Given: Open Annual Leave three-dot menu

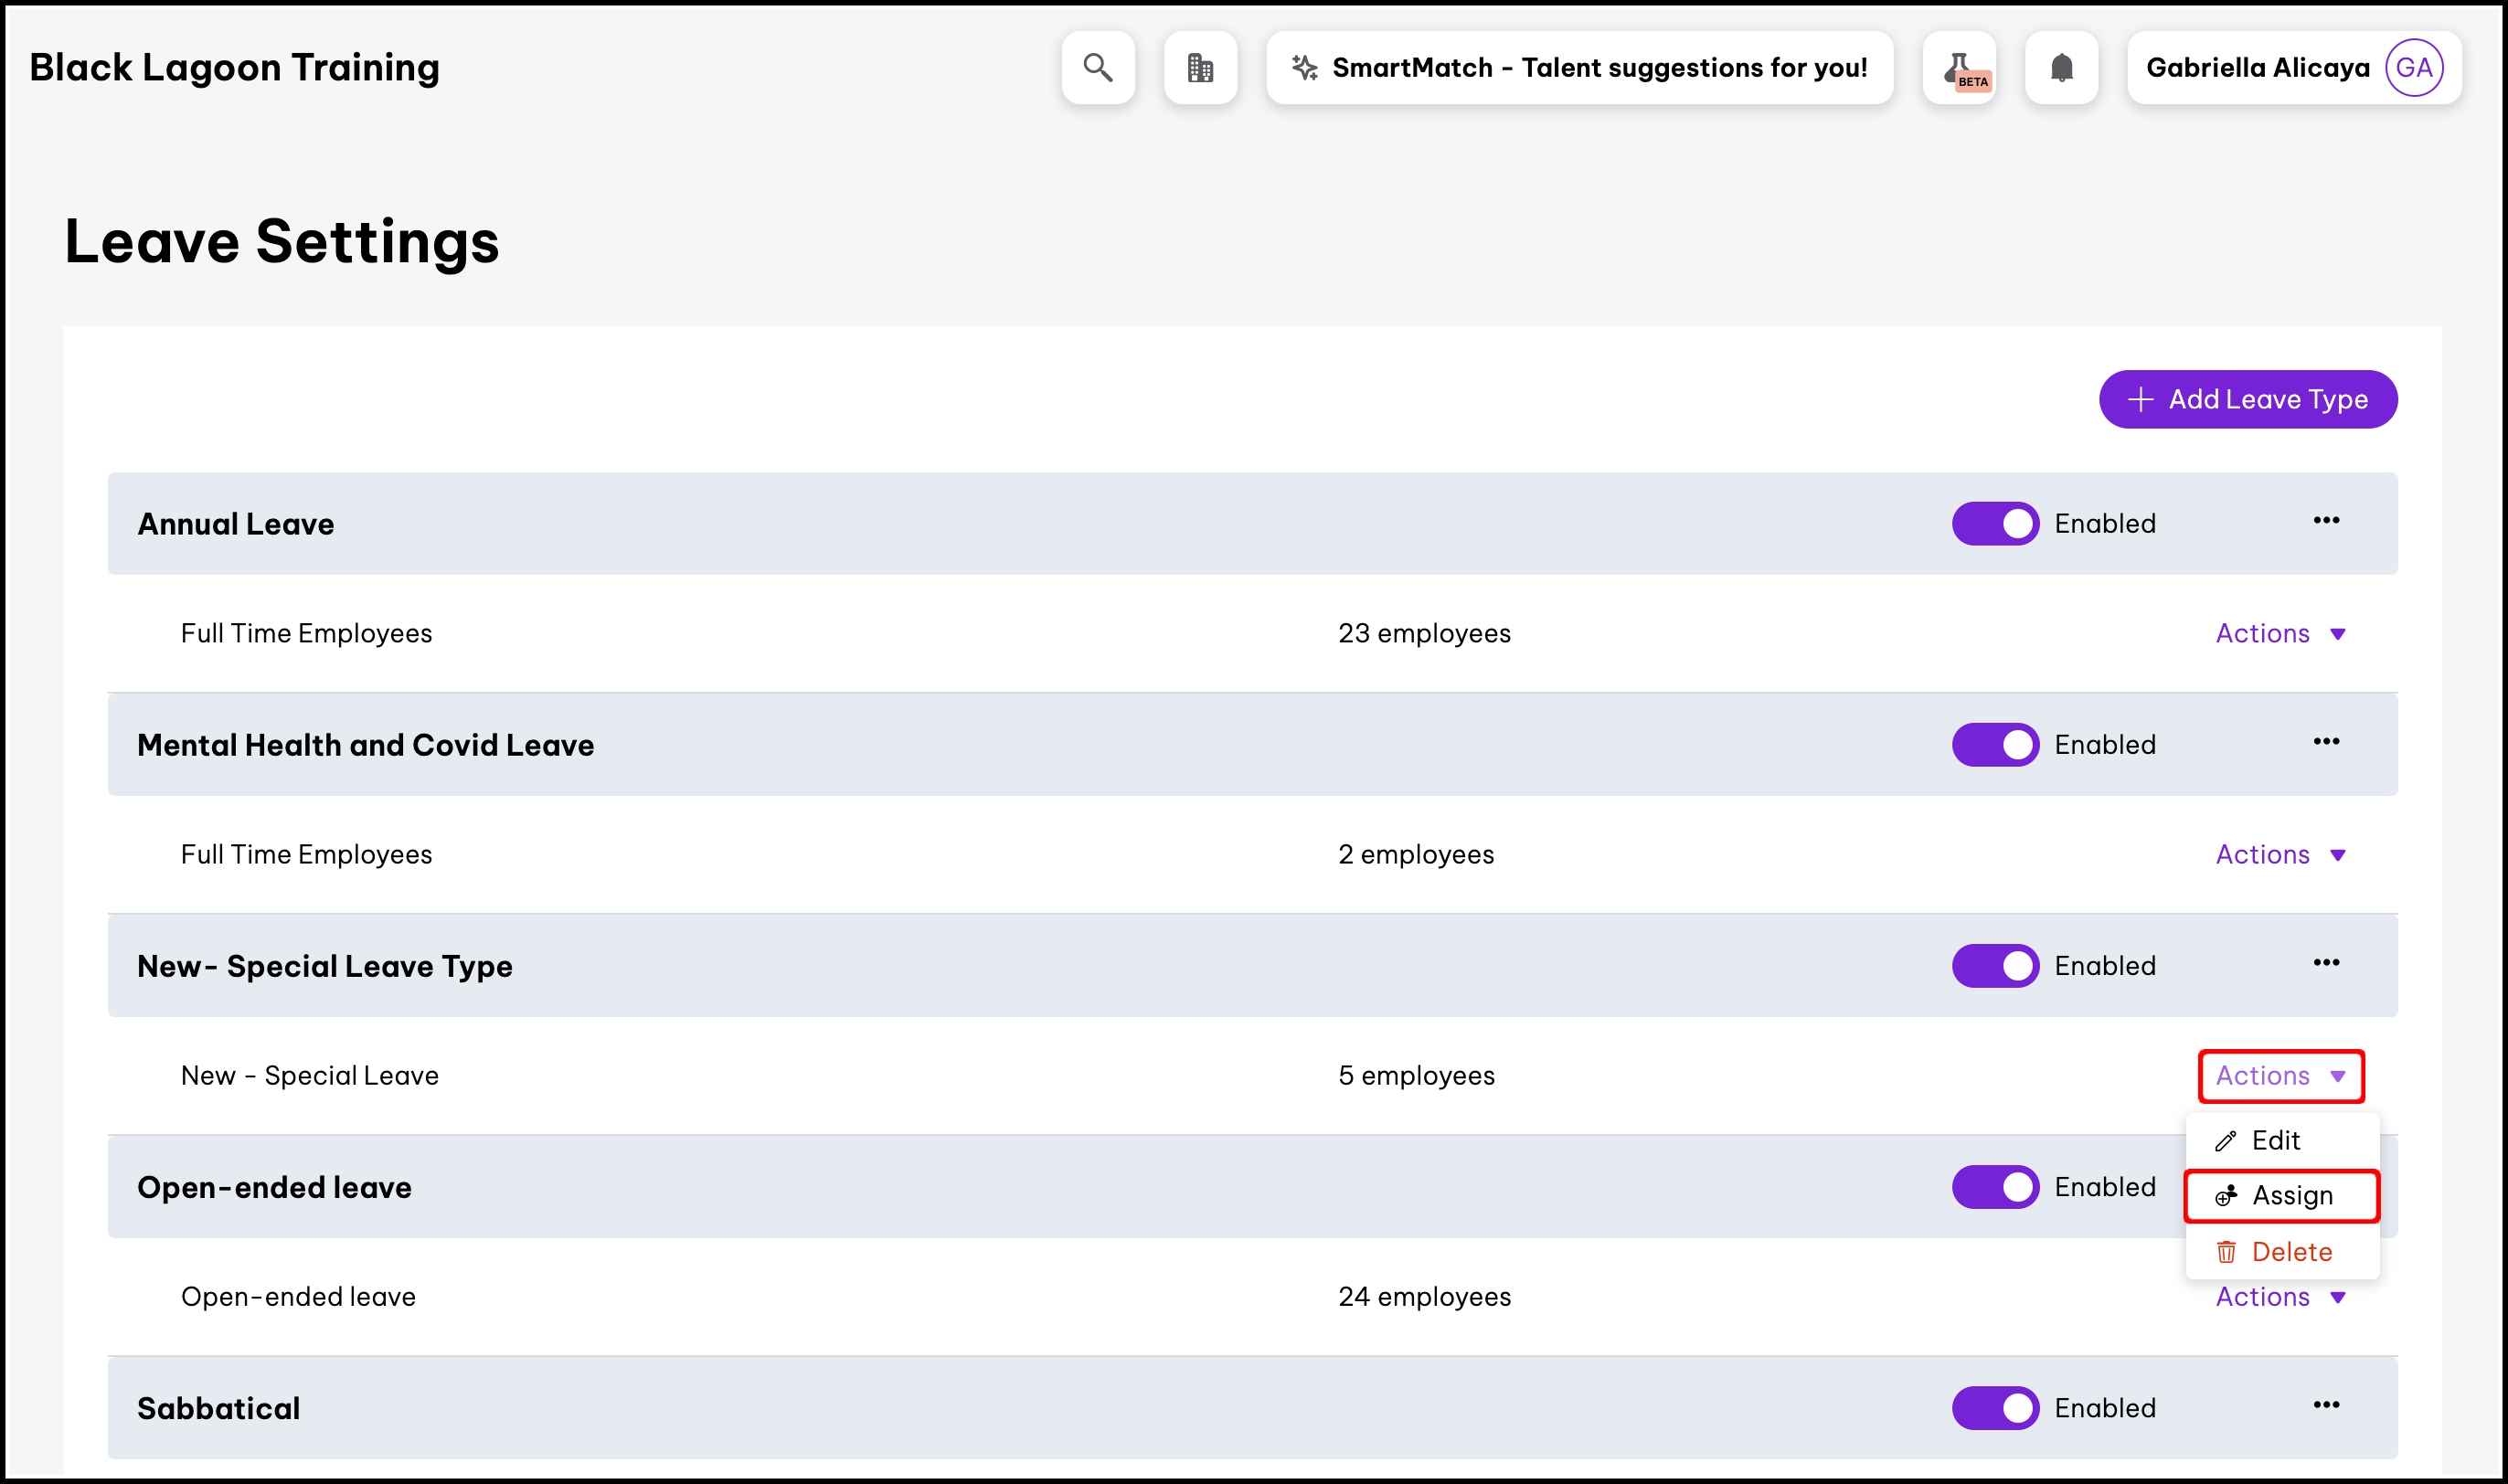Looking at the screenshot, I should 2326,521.
